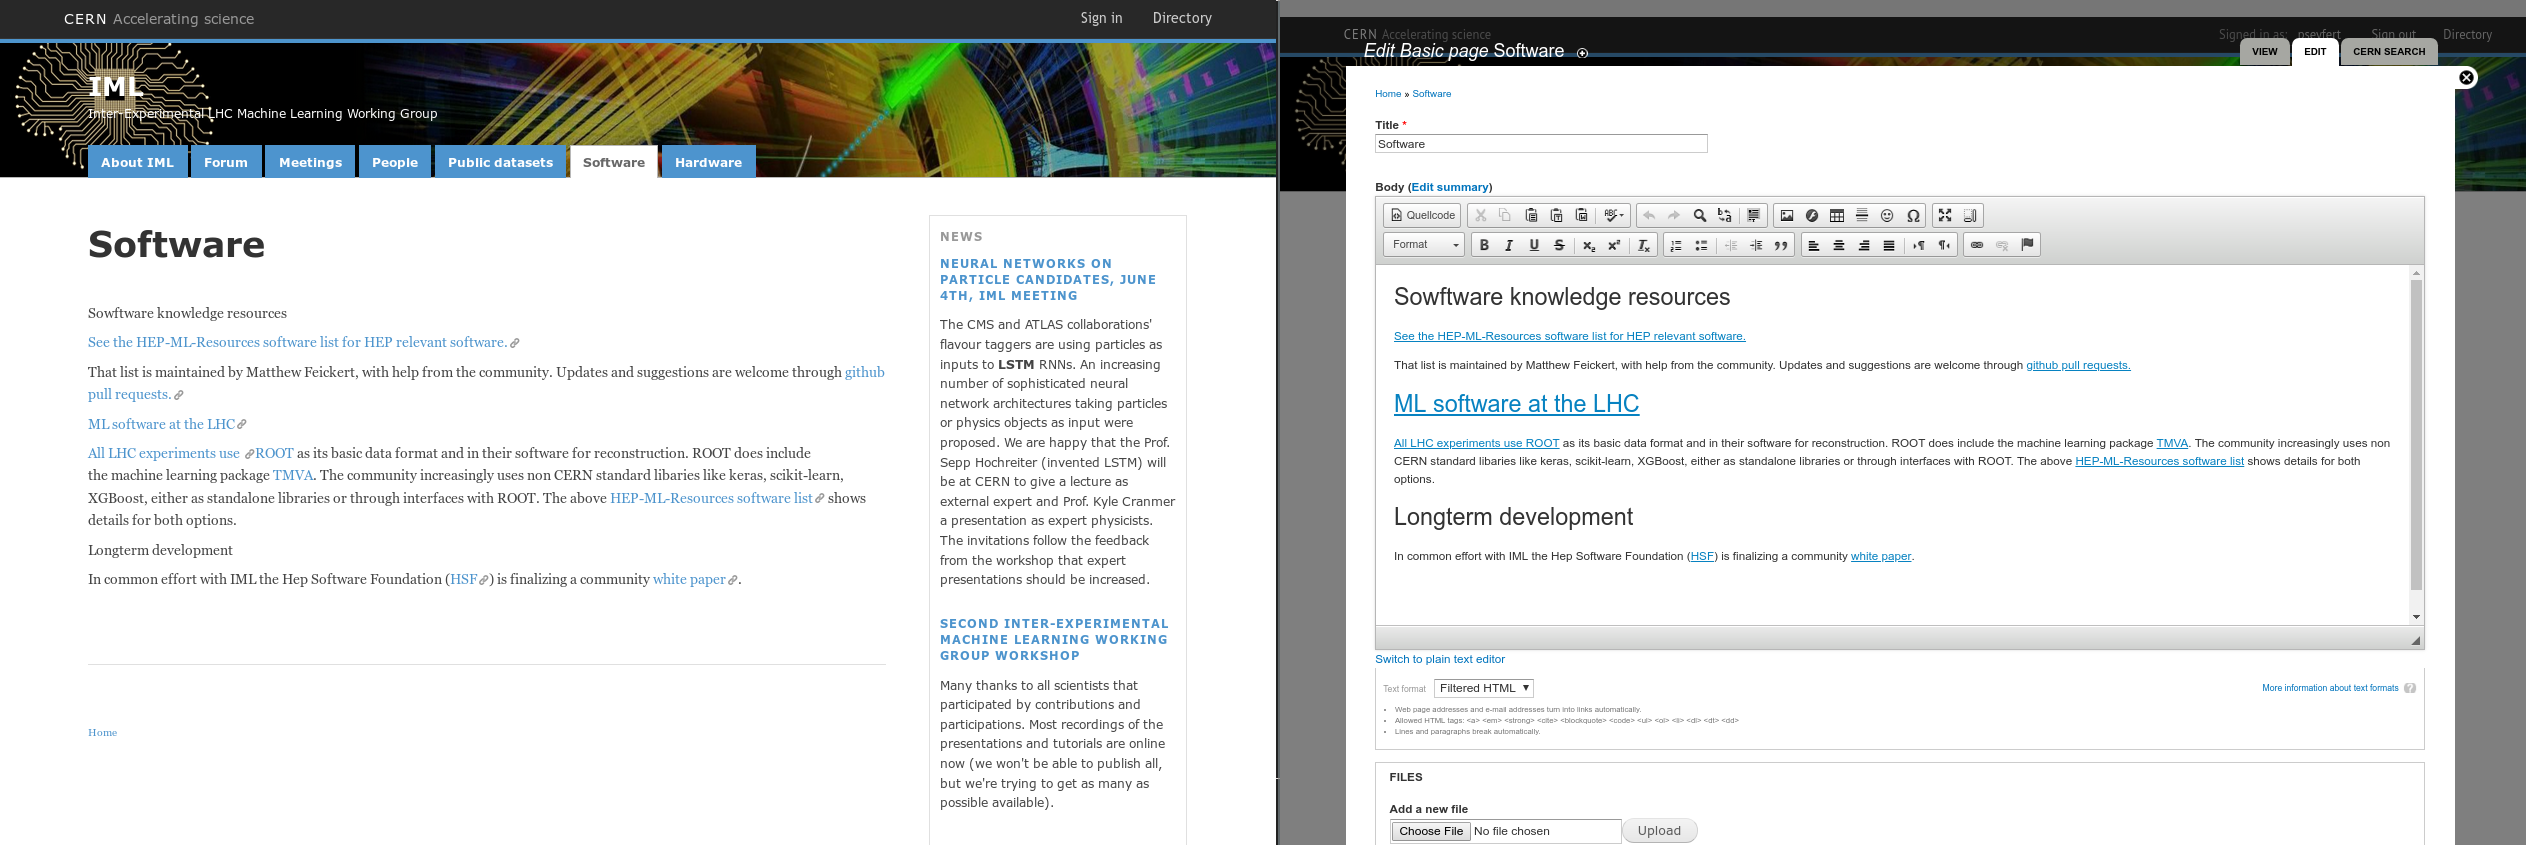The width and height of the screenshot is (2526, 845).
Task: Click the Remove Format icon
Action: [1644, 245]
